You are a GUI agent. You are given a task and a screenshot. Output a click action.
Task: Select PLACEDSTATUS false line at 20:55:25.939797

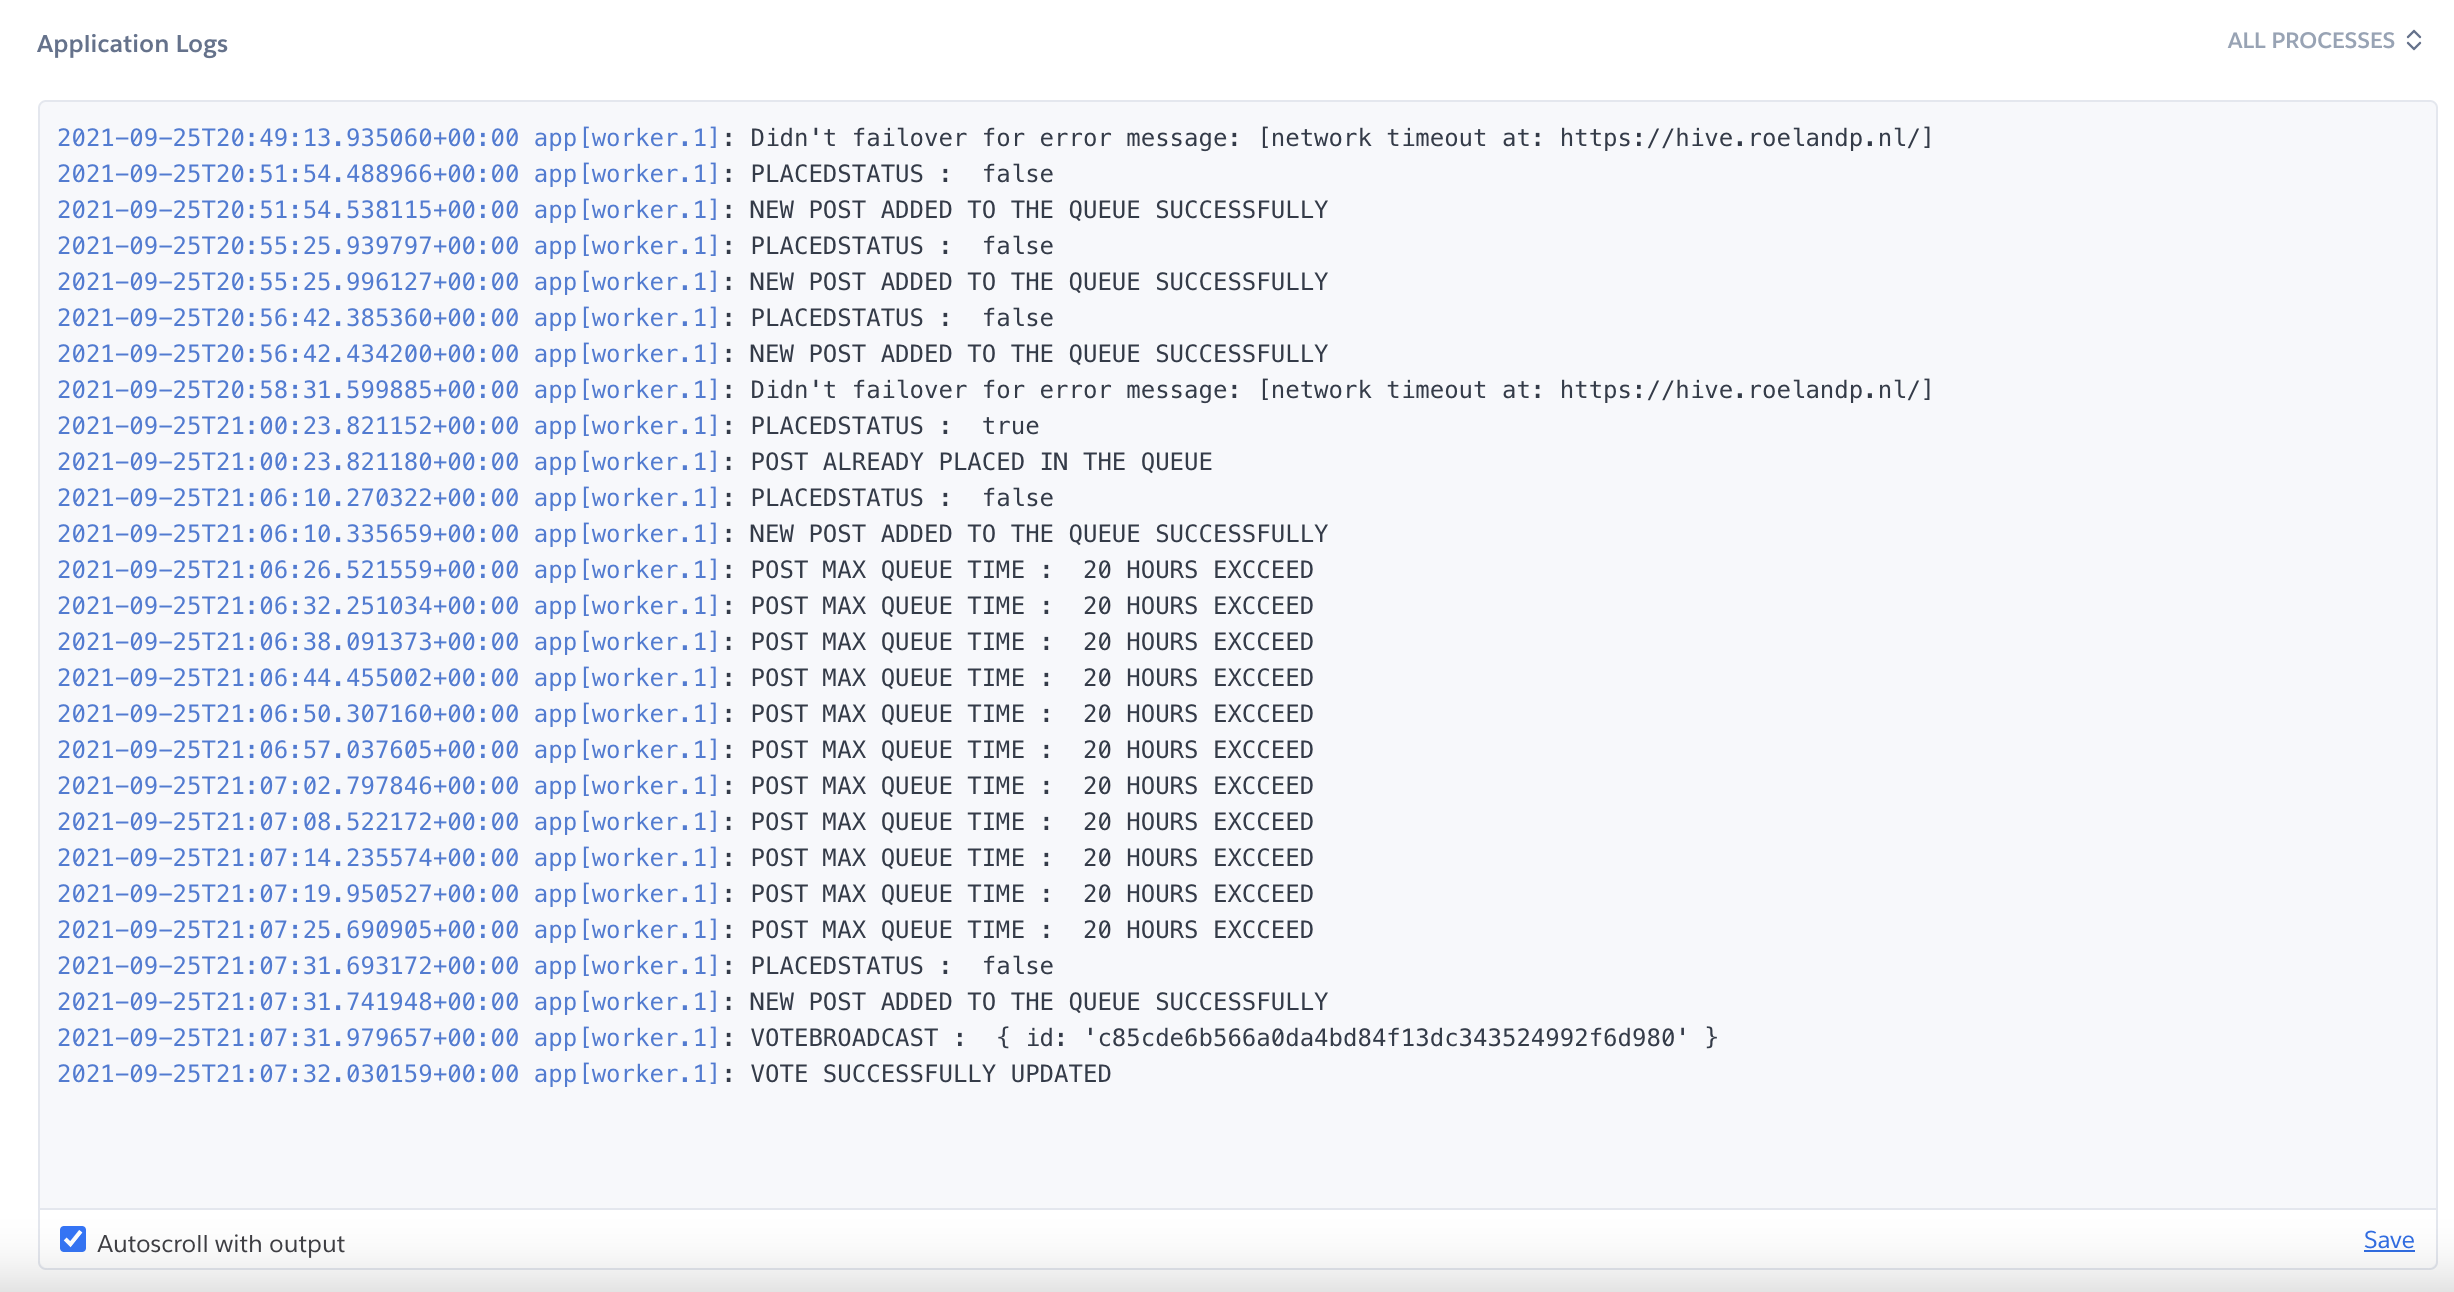[555, 246]
